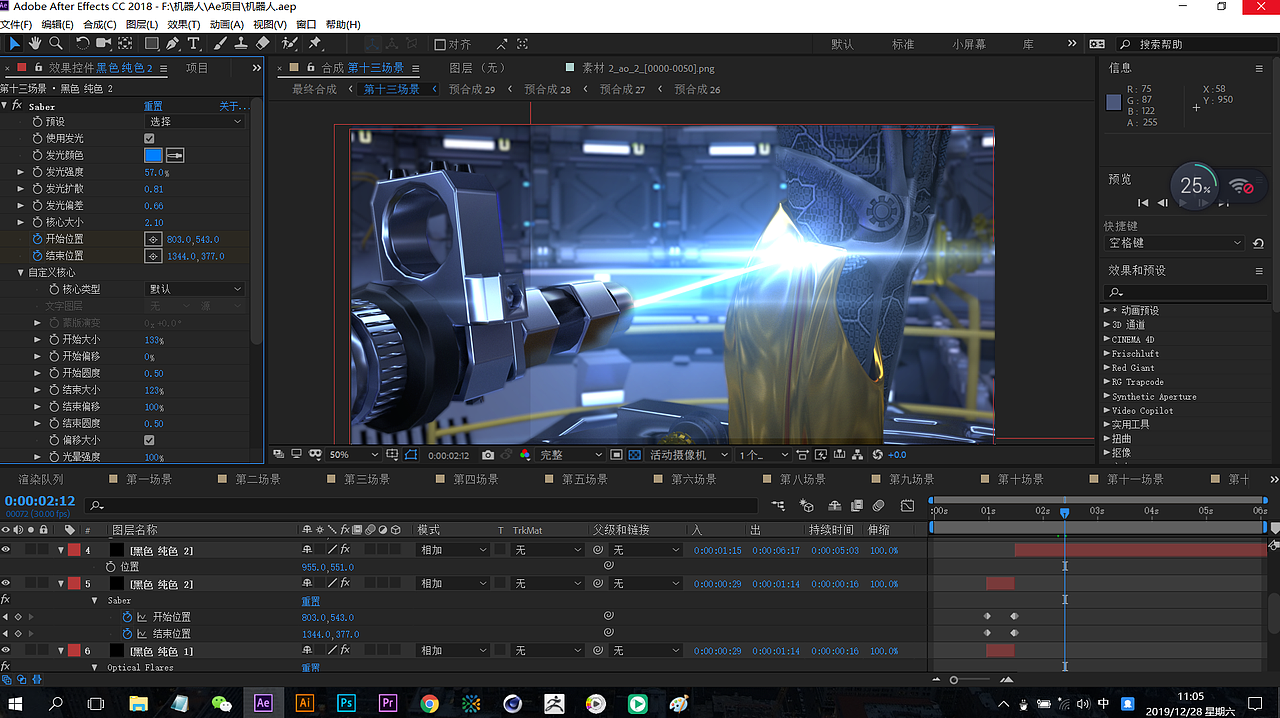This screenshot has height=718, width=1280.
Task: Open preview shortcut 空格键 dropdown
Action: point(1174,243)
